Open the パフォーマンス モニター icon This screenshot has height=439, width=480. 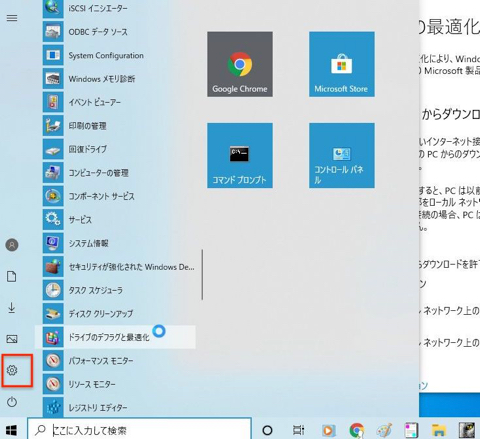pos(53,360)
